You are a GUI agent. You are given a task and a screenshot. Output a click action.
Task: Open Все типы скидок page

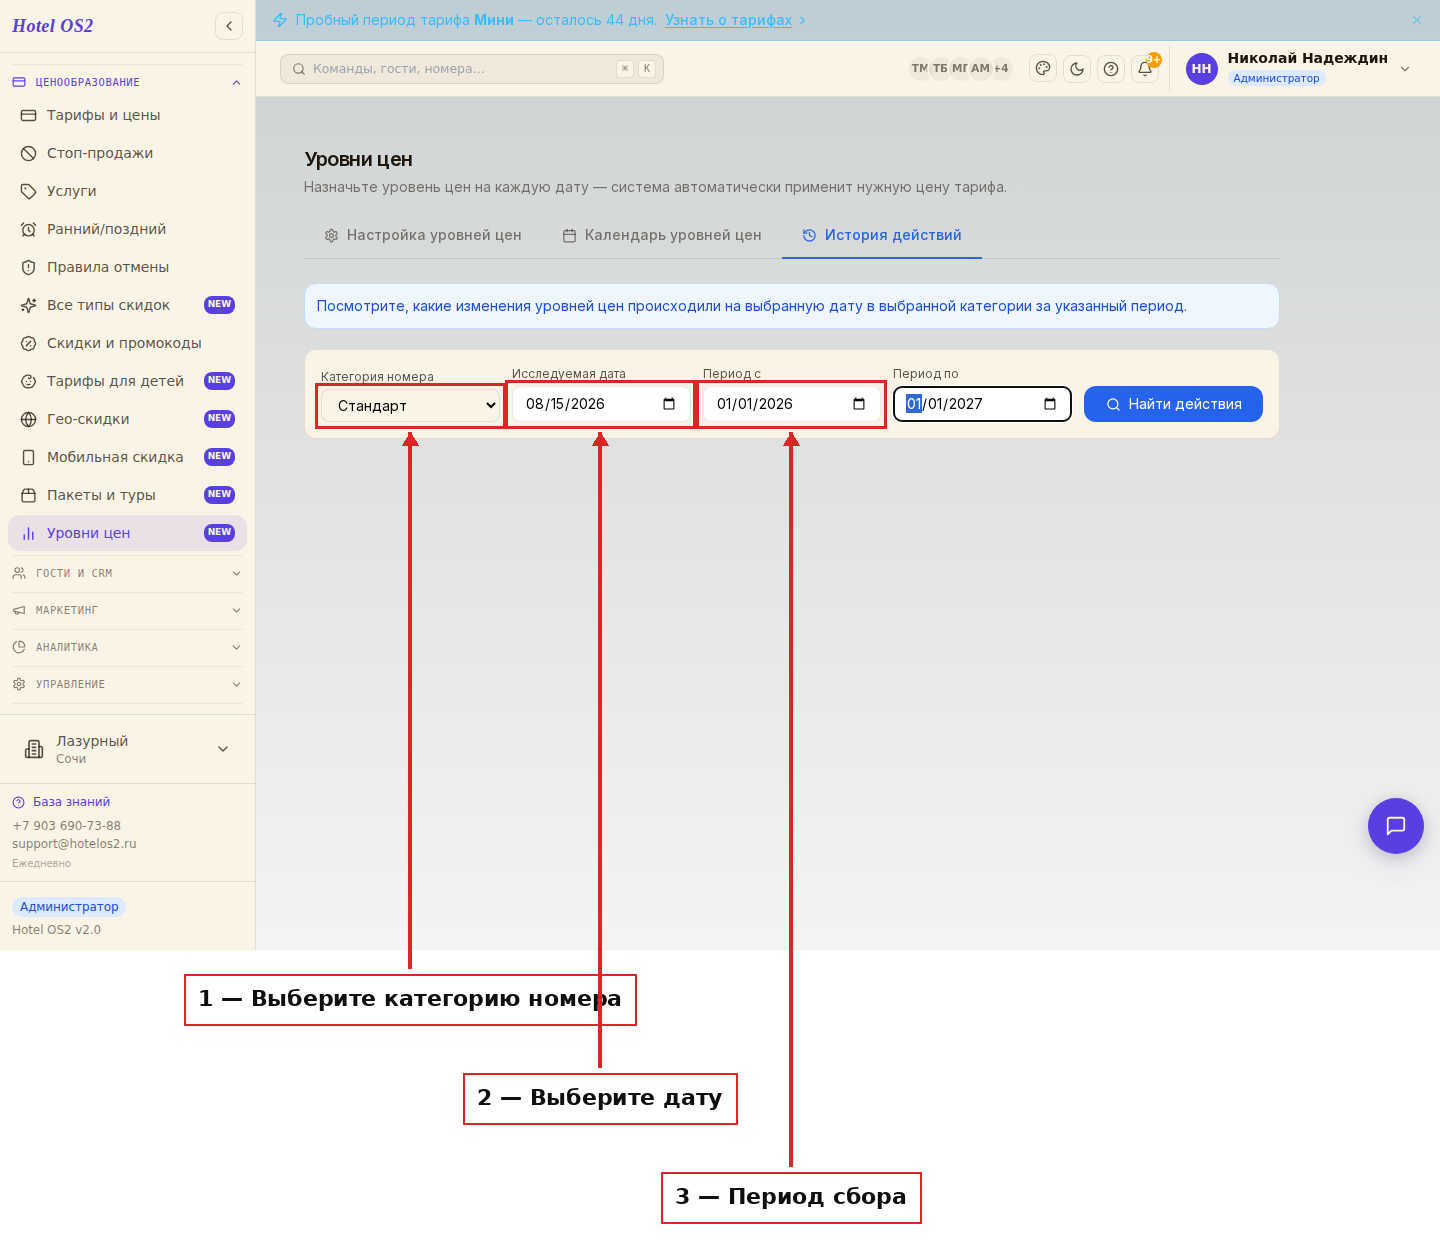point(127,305)
